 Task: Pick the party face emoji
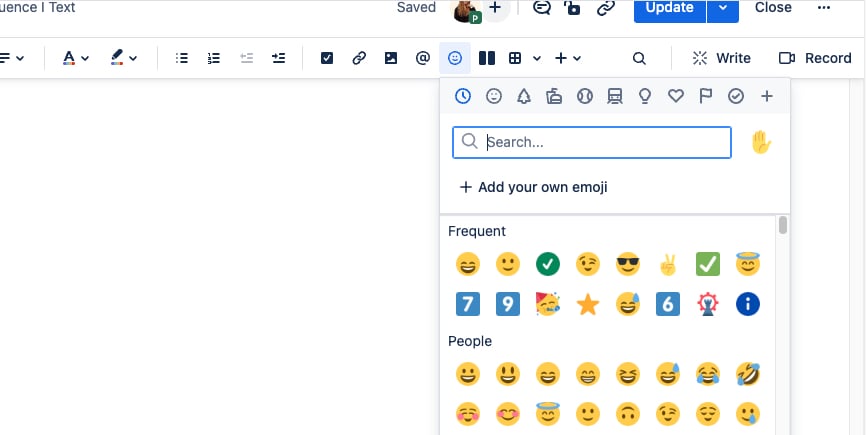click(x=548, y=304)
